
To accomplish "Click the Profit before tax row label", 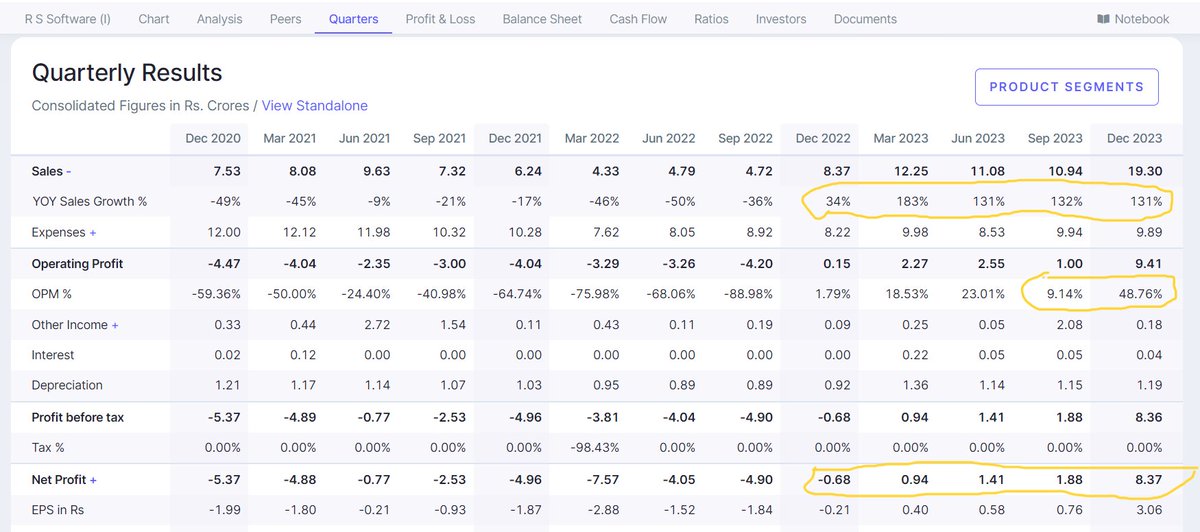I will tap(78, 417).
